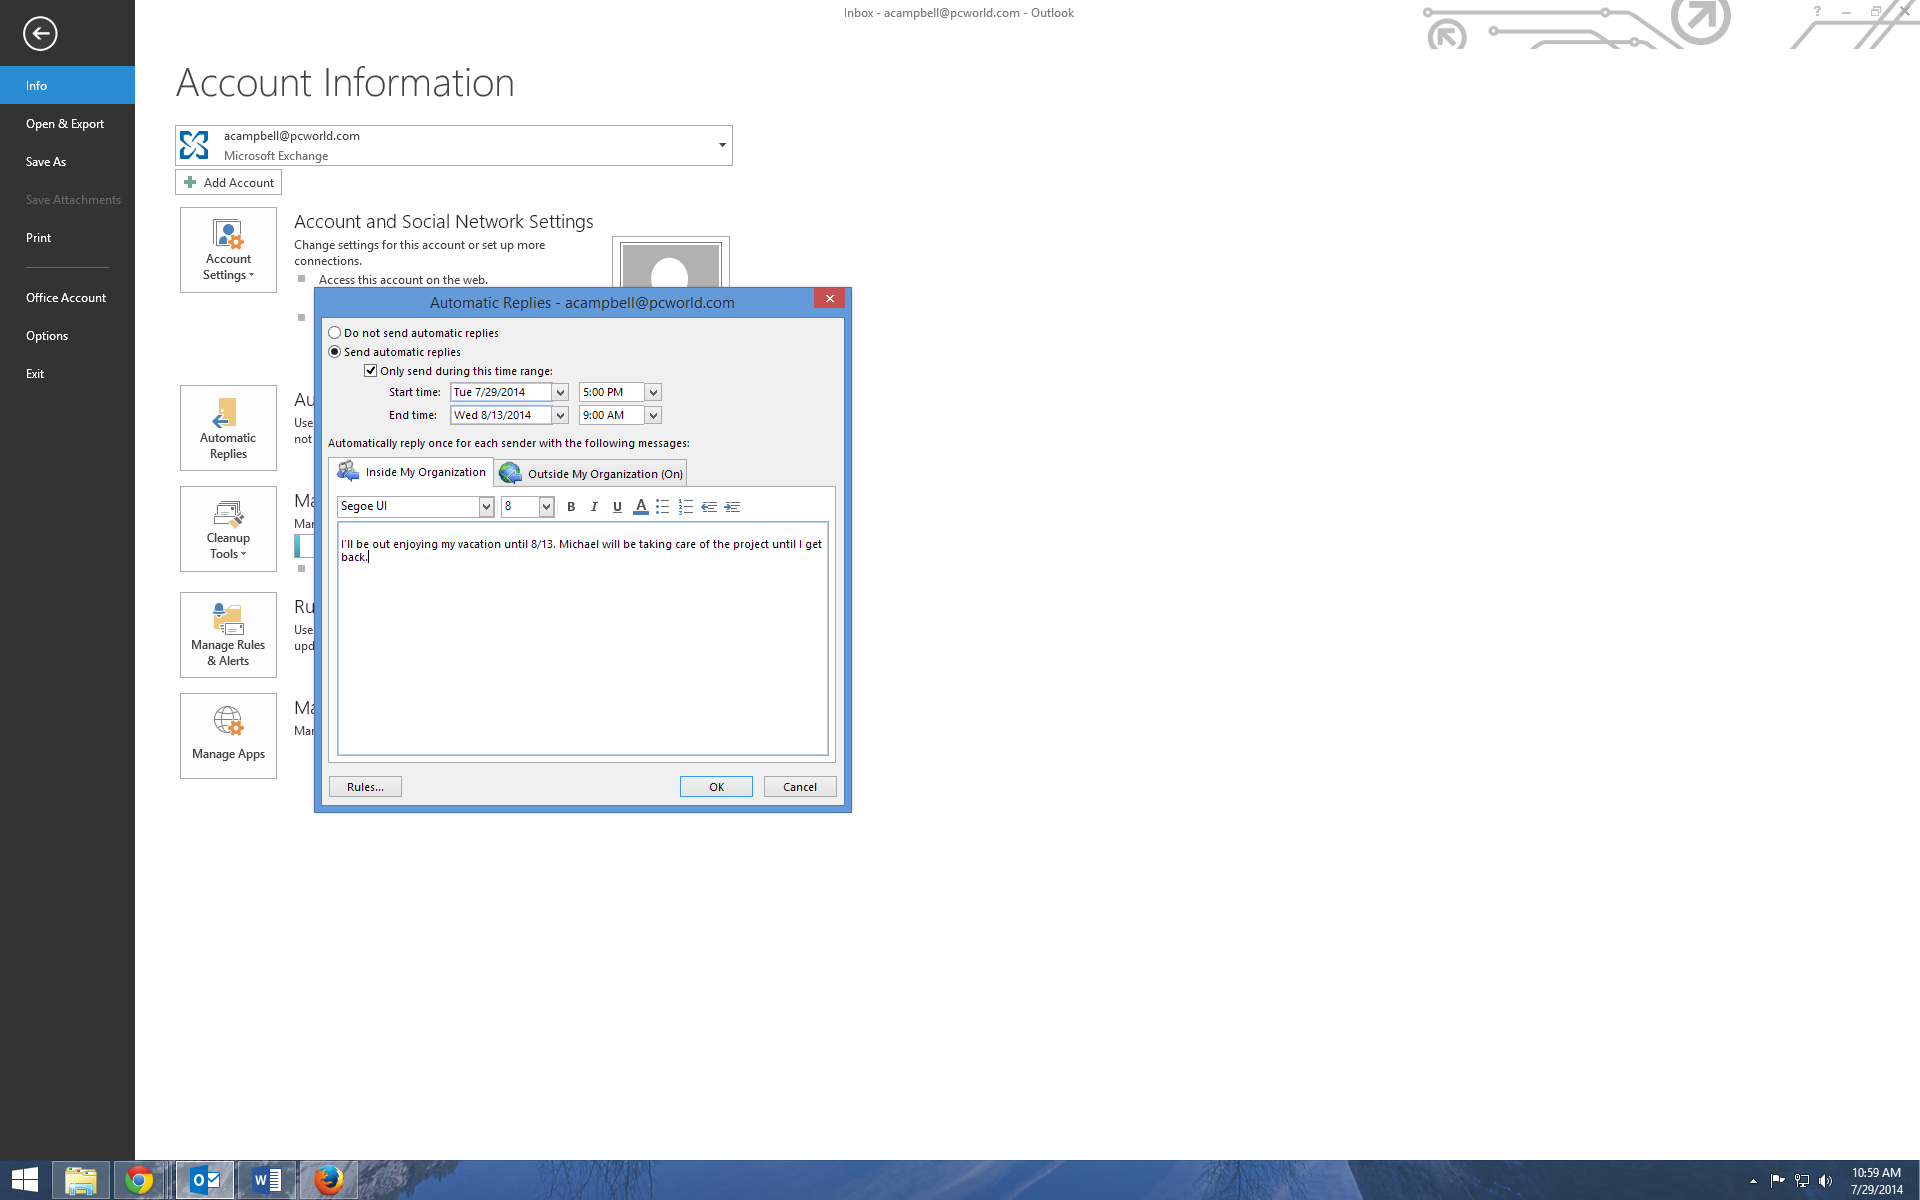The height and width of the screenshot is (1200, 1920).
Task: Expand the Start time date dropdown
Action: click(x=560, y=391)
